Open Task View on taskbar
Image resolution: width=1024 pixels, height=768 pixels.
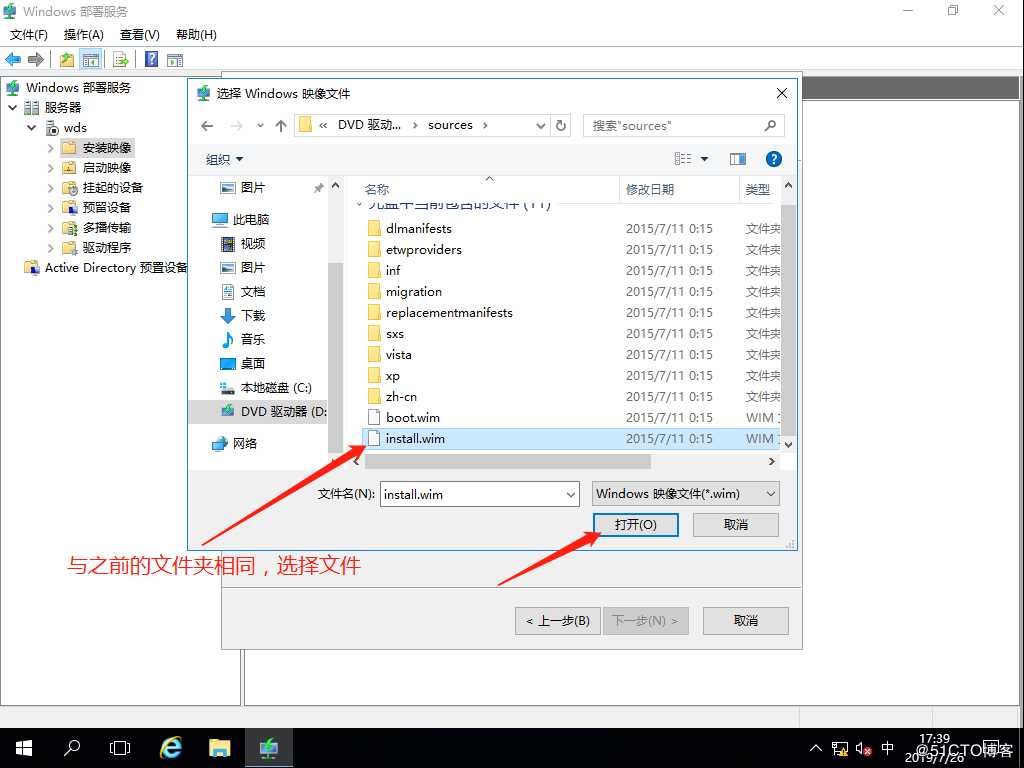click(x=120, y=748)
